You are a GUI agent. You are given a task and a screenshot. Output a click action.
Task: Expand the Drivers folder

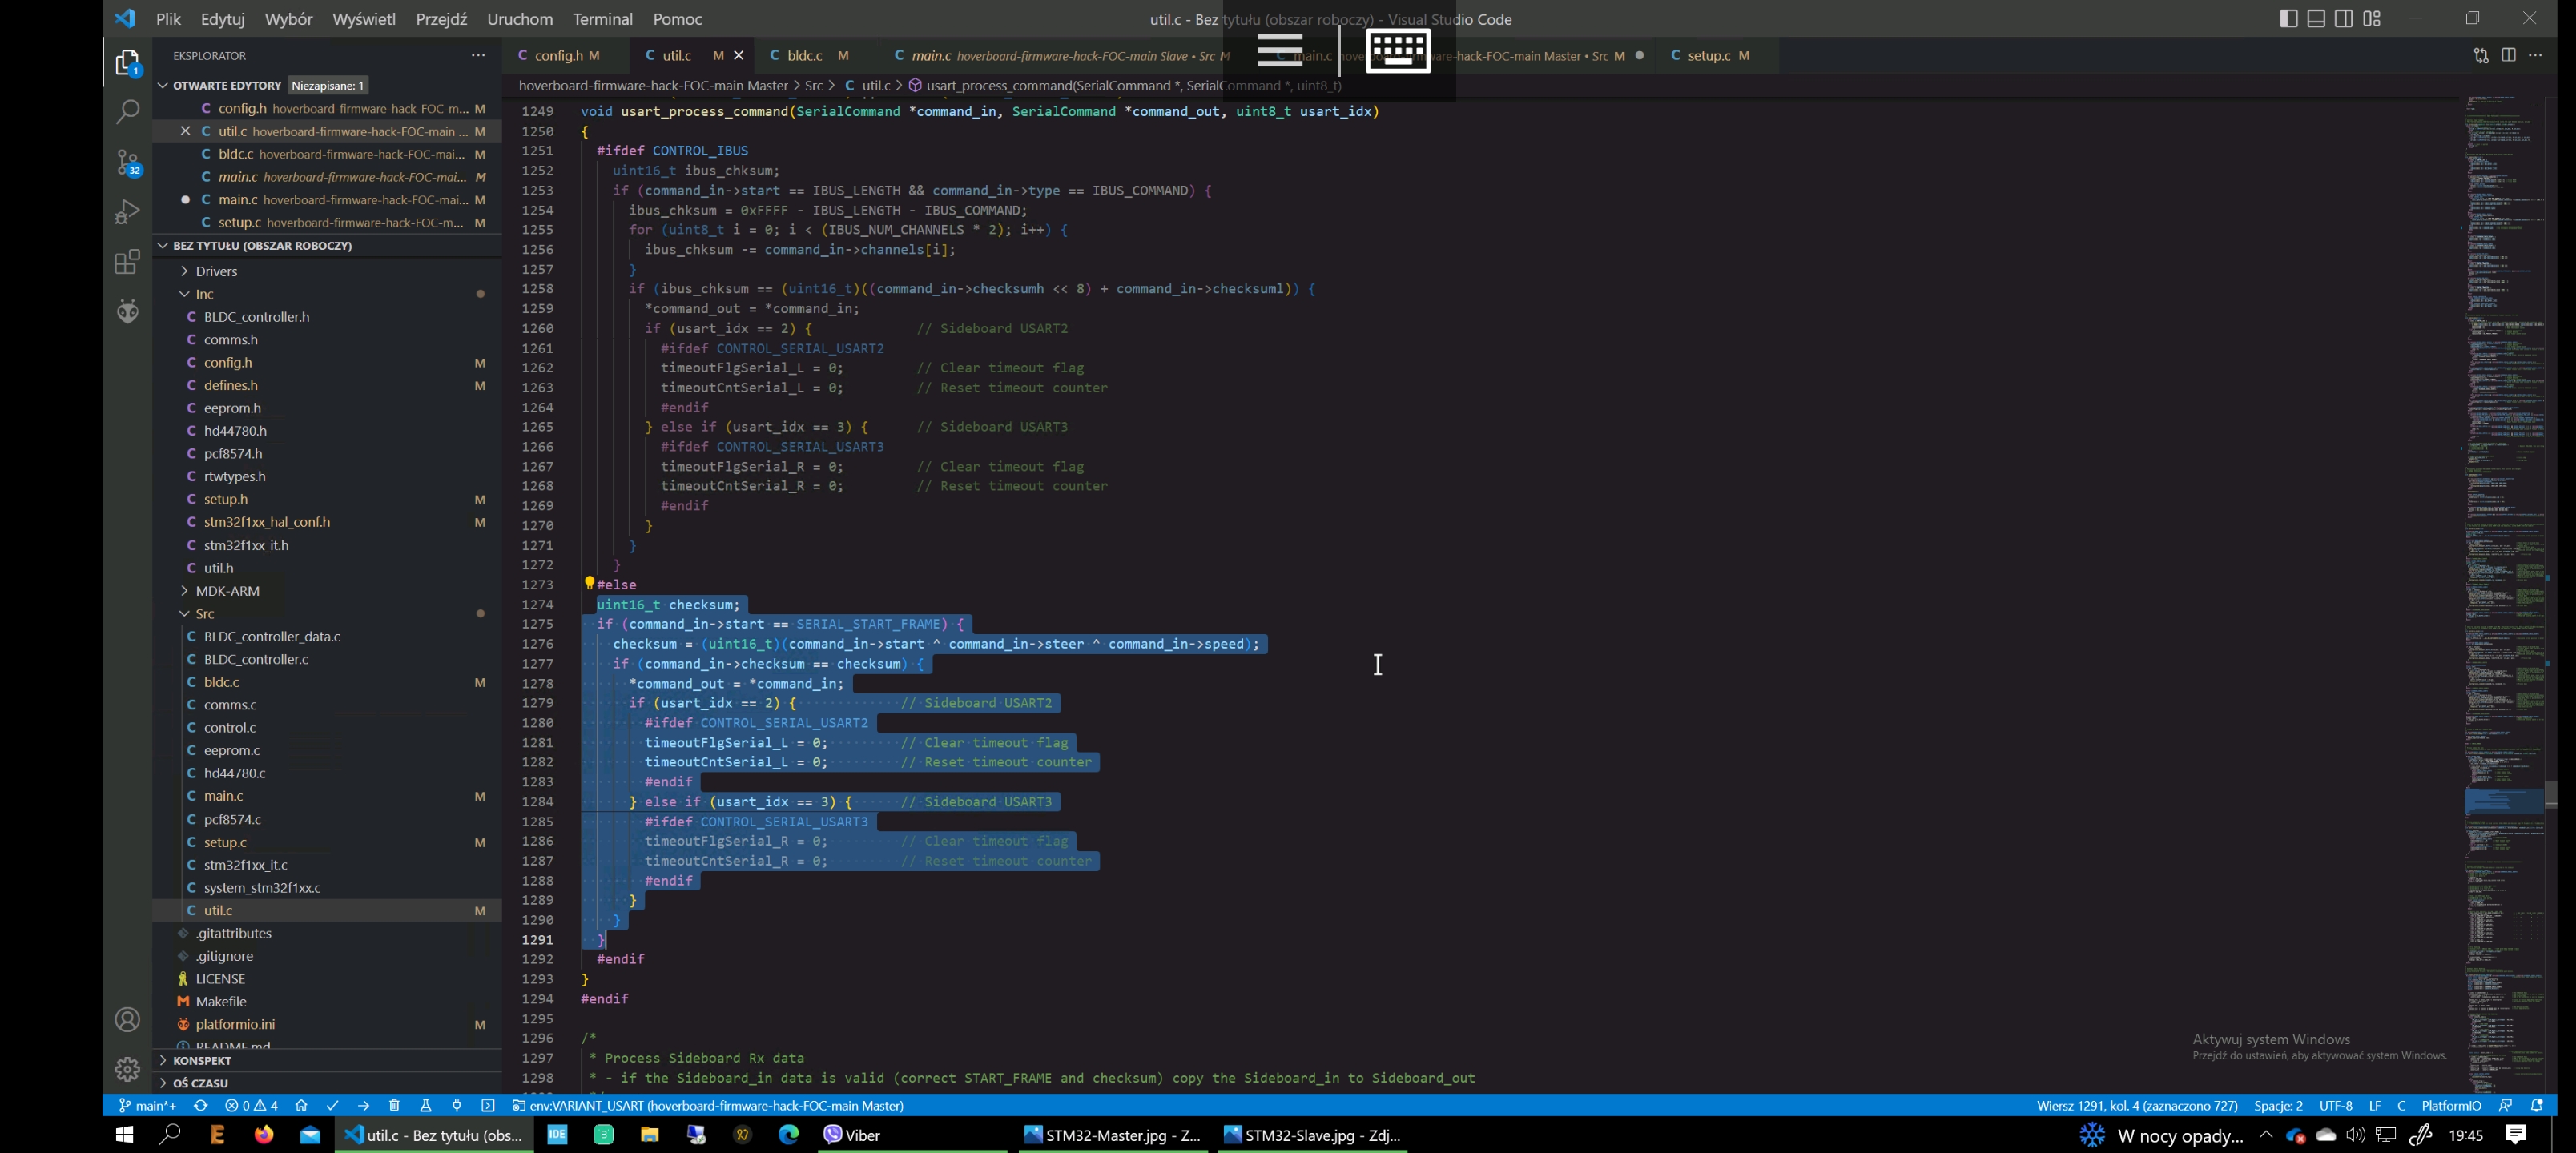tap(185, 270)
